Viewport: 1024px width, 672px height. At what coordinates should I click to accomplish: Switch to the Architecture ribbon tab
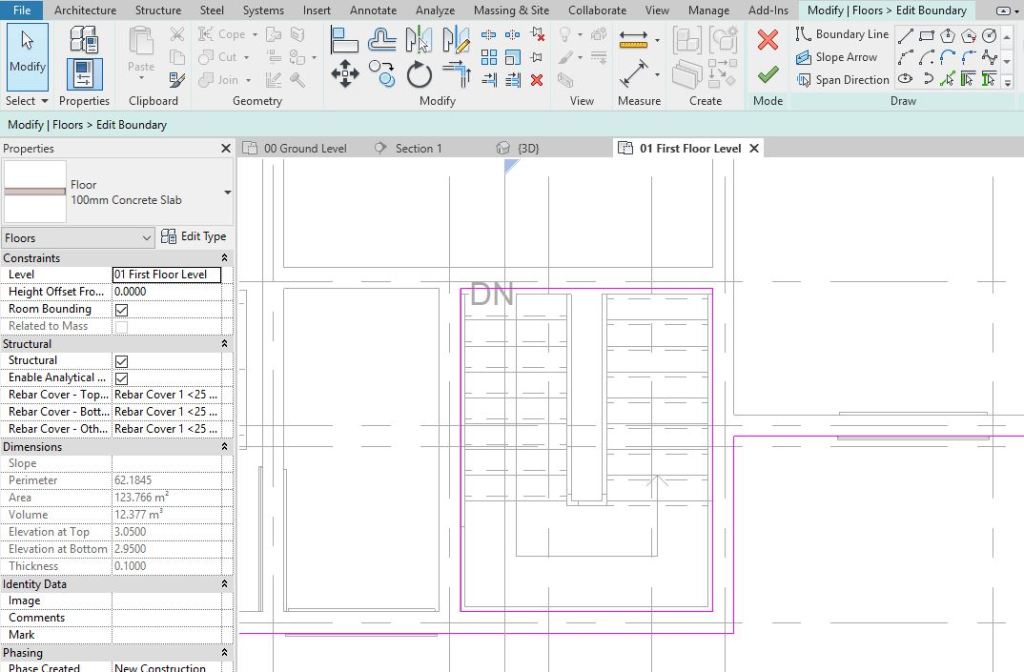click(x=85, y=10)
